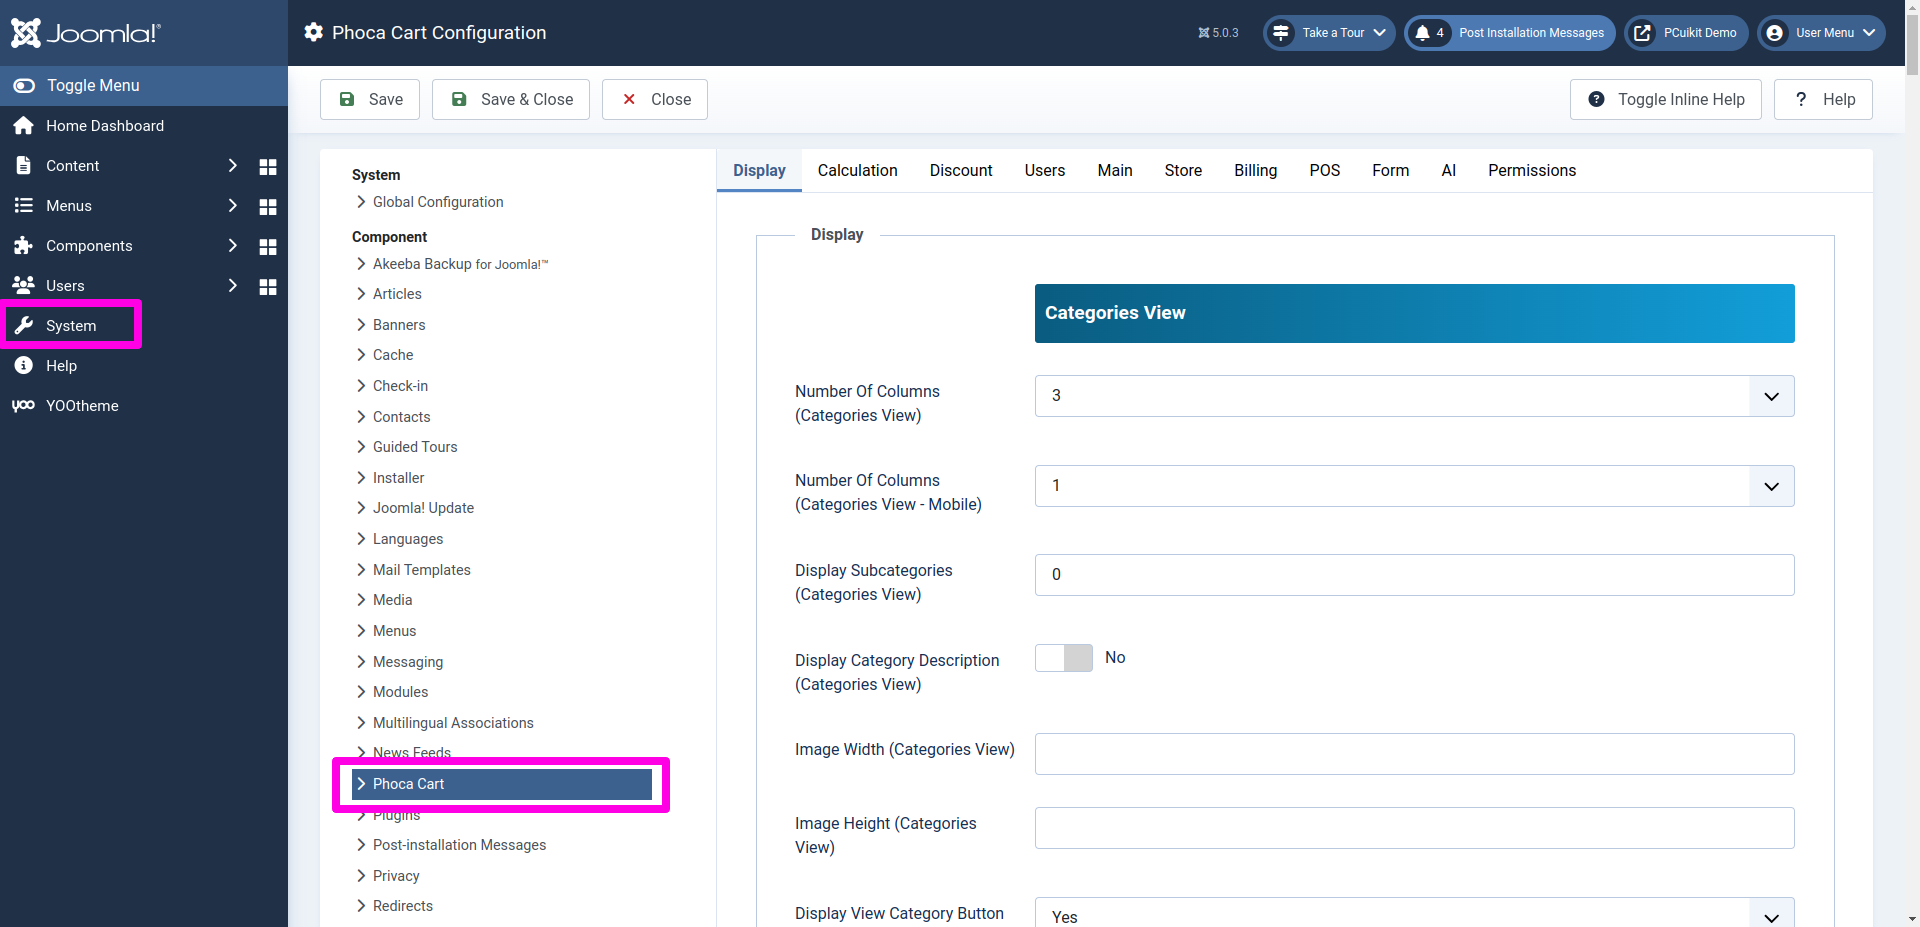Screen dimensions: 1920x927
Task: Click the System wrench icon
Action: (x=24, y=326)
